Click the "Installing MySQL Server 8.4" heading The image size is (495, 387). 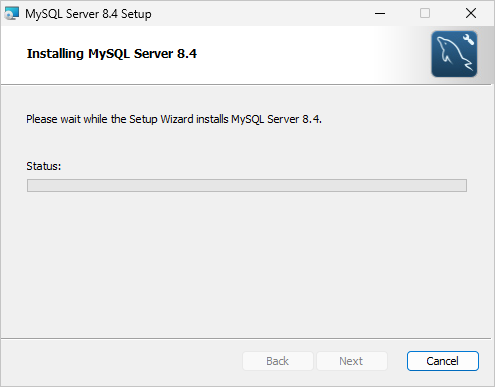pos(112,54)
